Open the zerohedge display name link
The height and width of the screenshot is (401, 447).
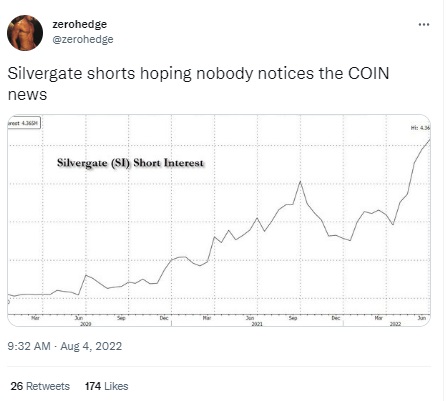pyautogui.click(x=80, y=24)
